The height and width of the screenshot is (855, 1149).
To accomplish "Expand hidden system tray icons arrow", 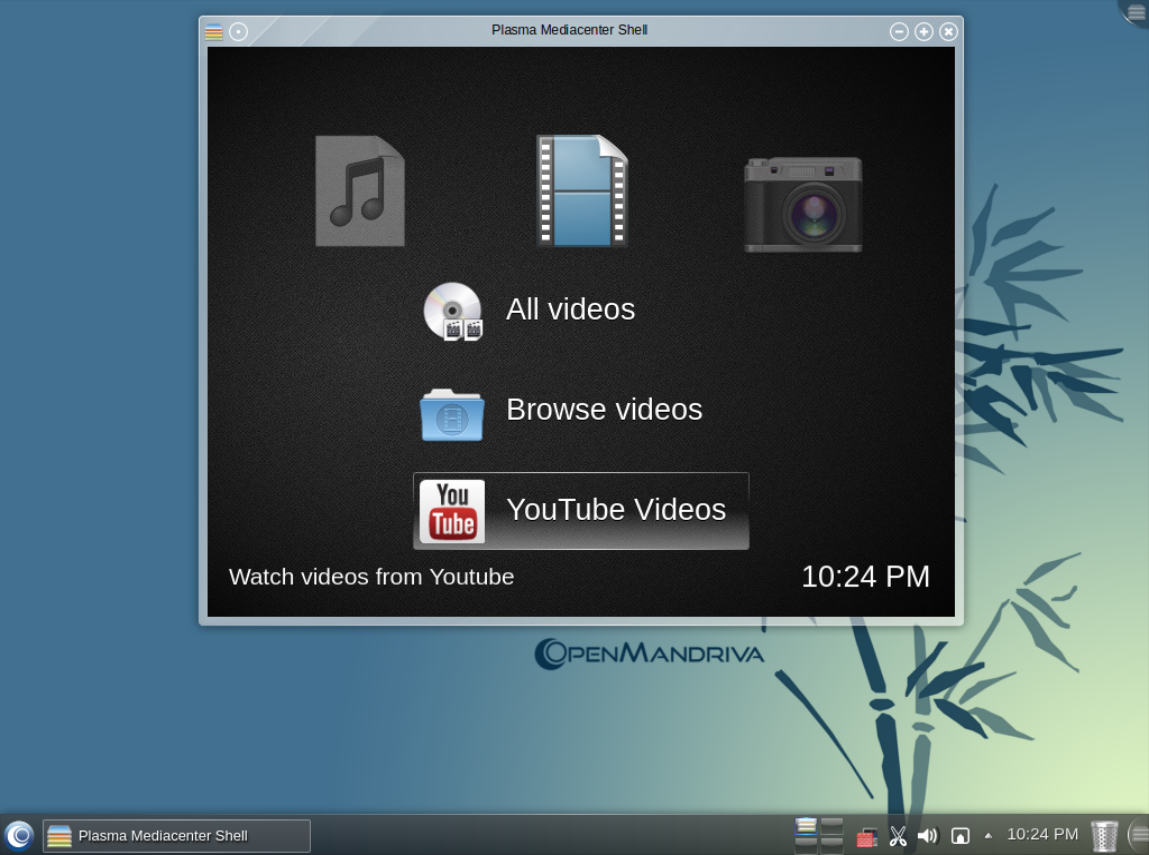I will (x=988, y=836).
